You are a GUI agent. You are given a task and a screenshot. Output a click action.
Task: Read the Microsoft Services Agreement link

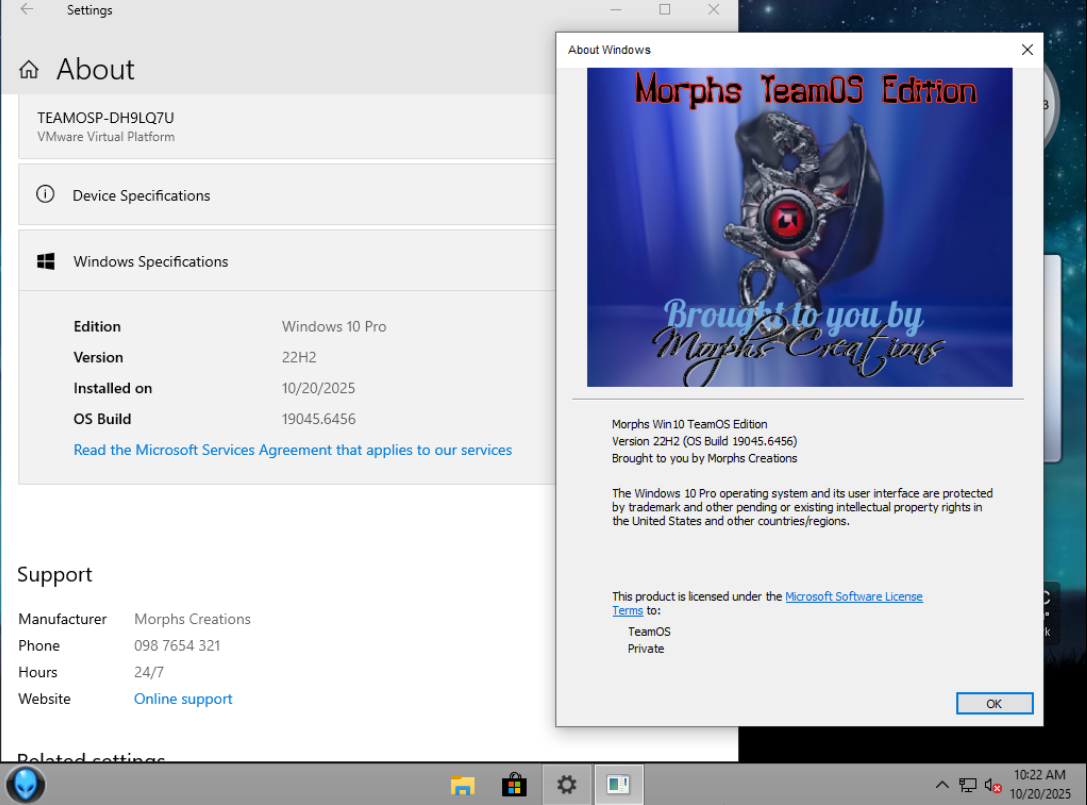point(293,450)
